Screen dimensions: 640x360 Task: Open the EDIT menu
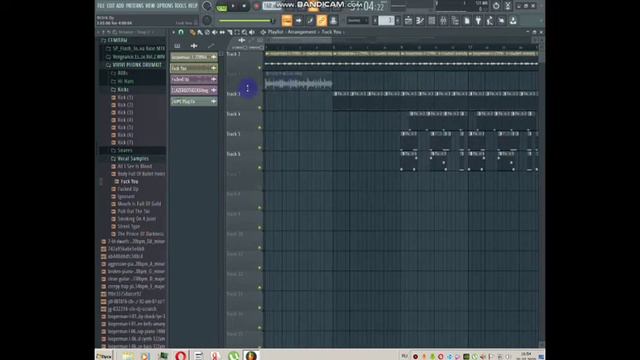[x=110, y=6]
